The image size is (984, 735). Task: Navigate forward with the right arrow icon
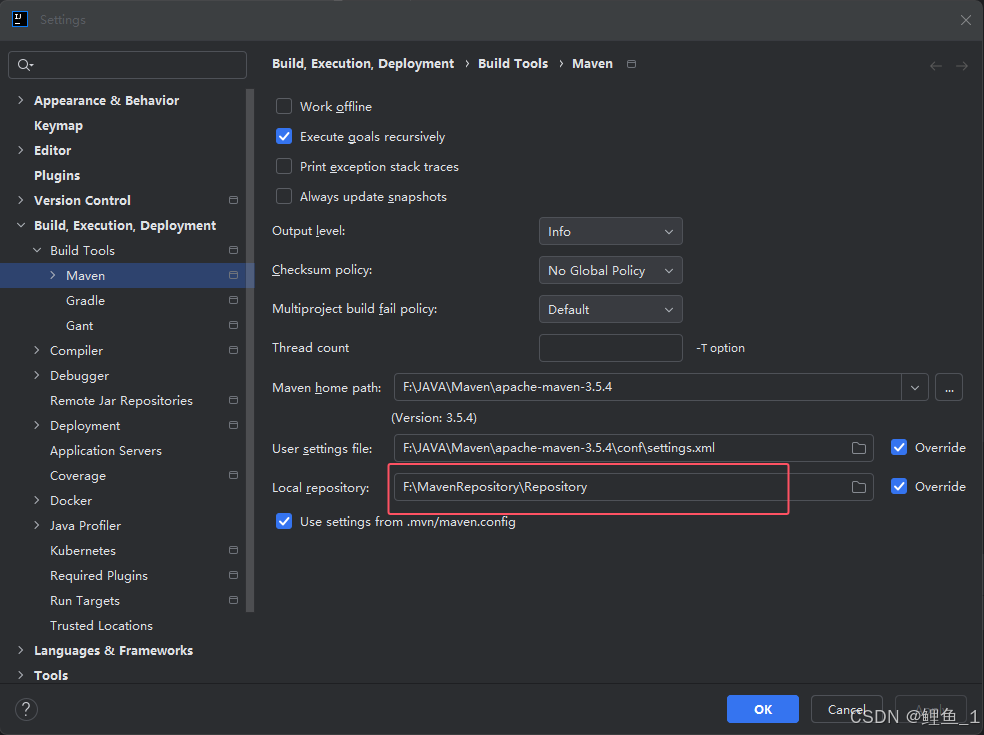961,66
